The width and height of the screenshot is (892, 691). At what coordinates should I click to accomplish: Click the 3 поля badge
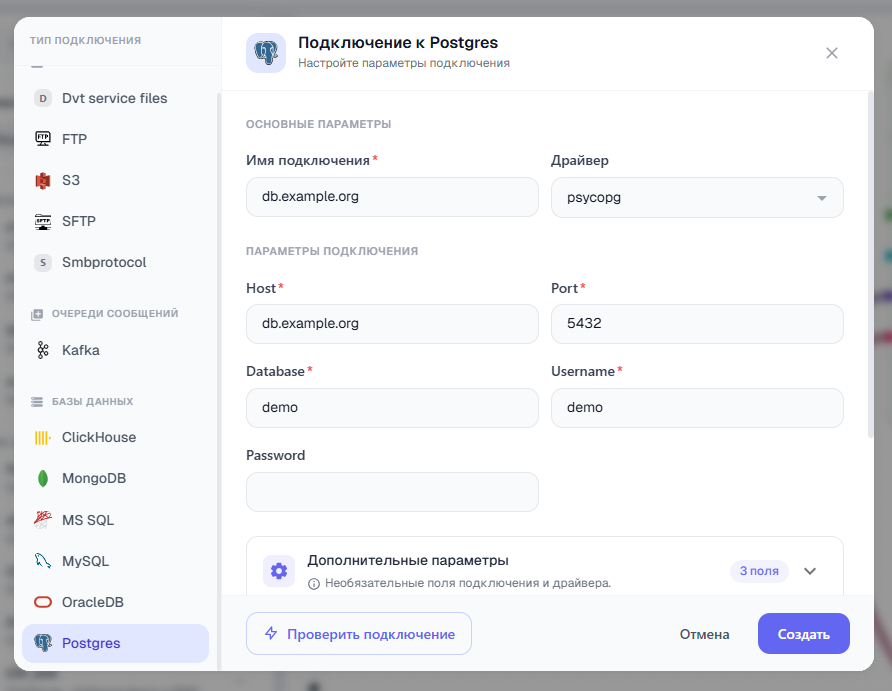[x=759, y=571]
